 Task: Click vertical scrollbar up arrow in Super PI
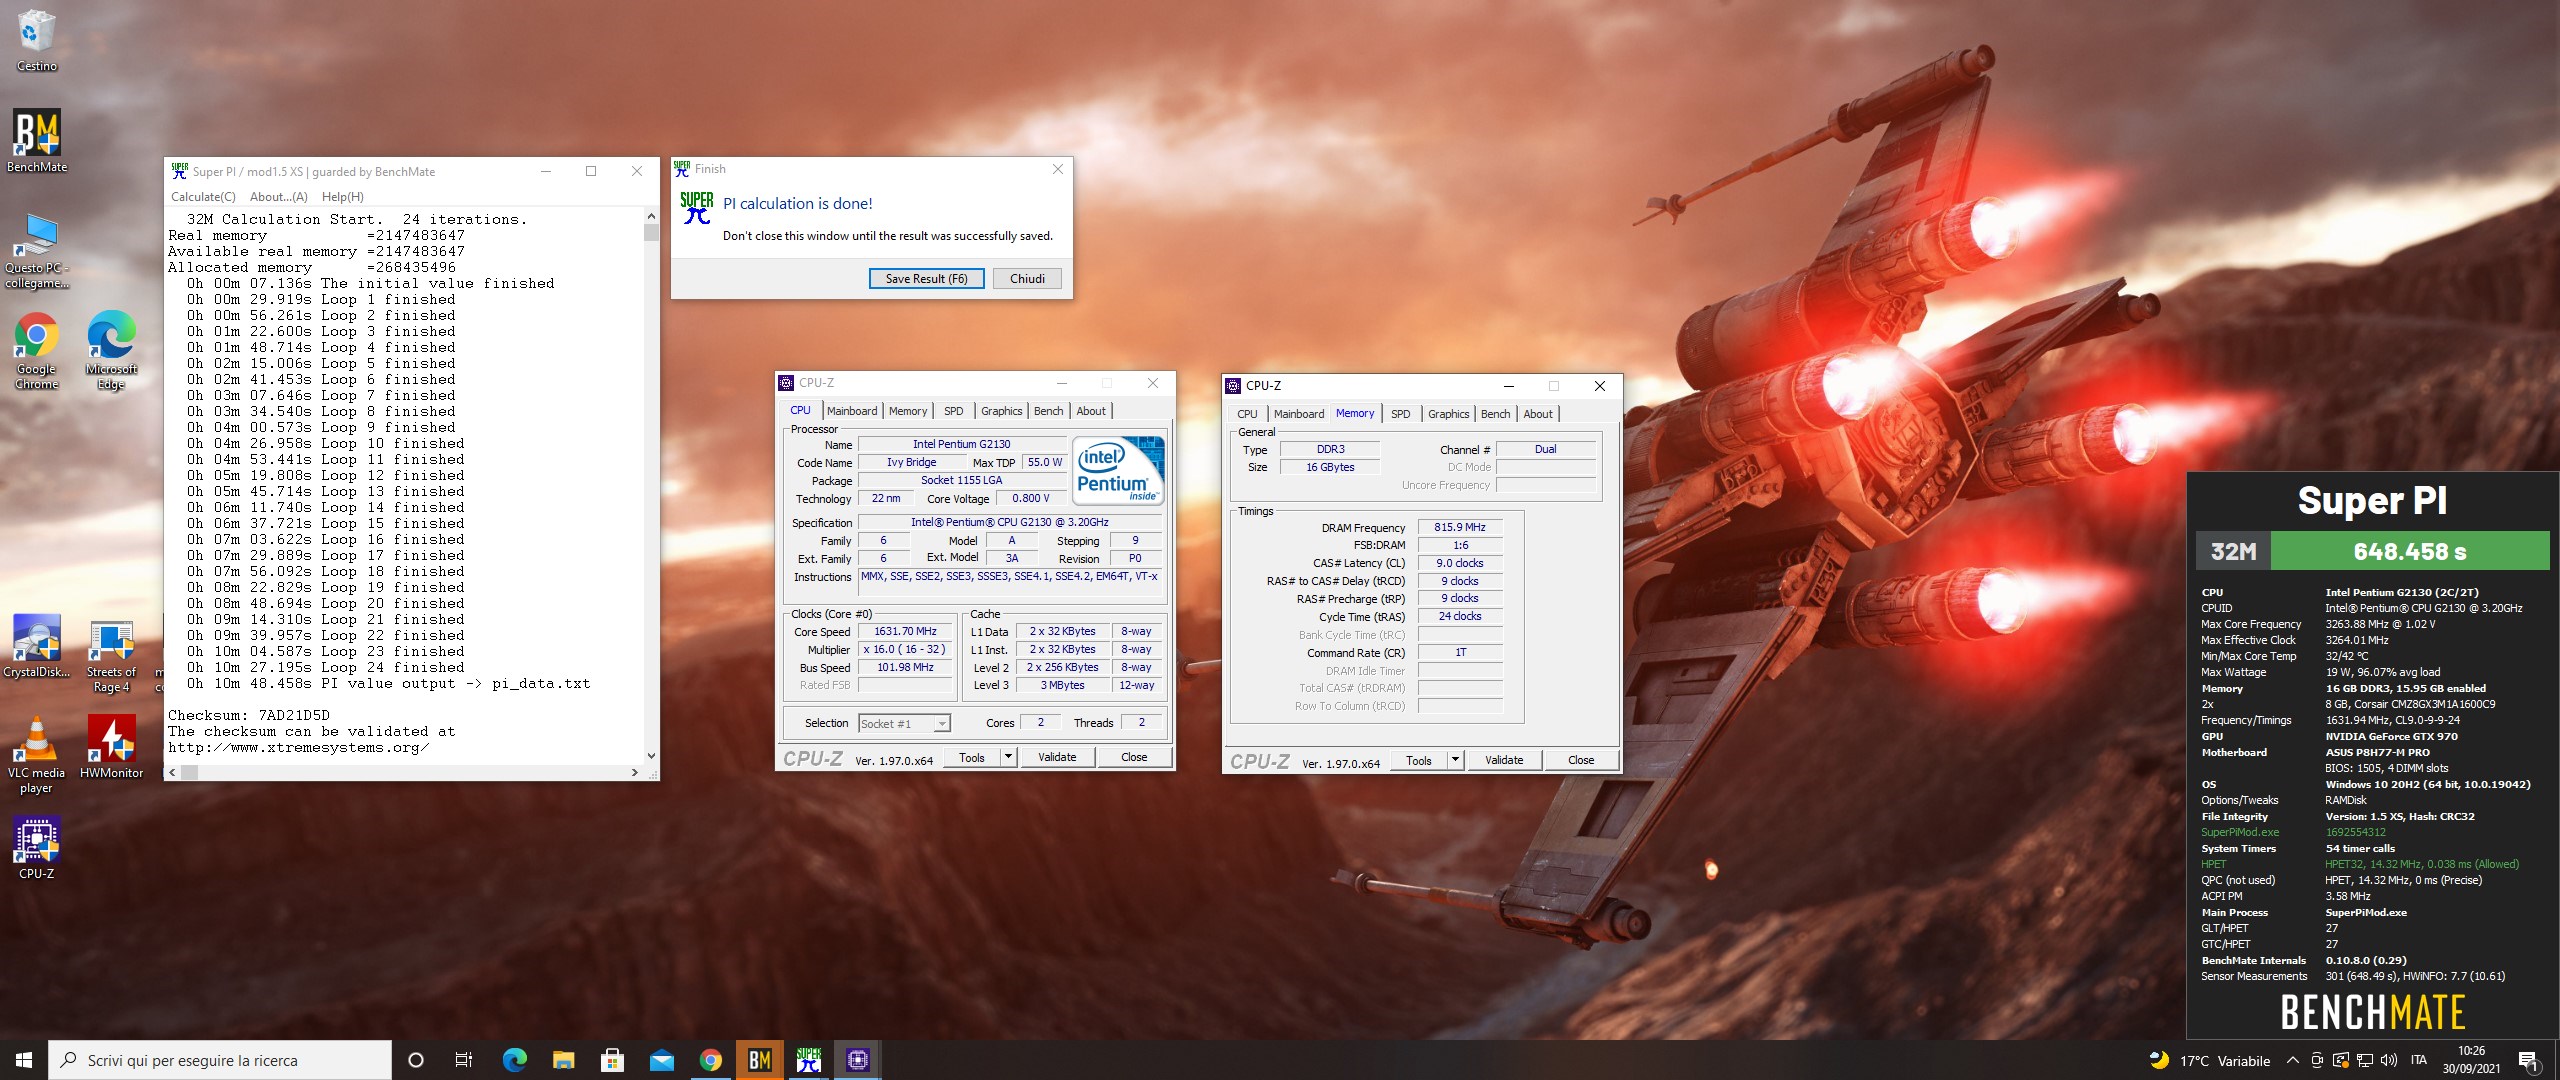(651, 216)
